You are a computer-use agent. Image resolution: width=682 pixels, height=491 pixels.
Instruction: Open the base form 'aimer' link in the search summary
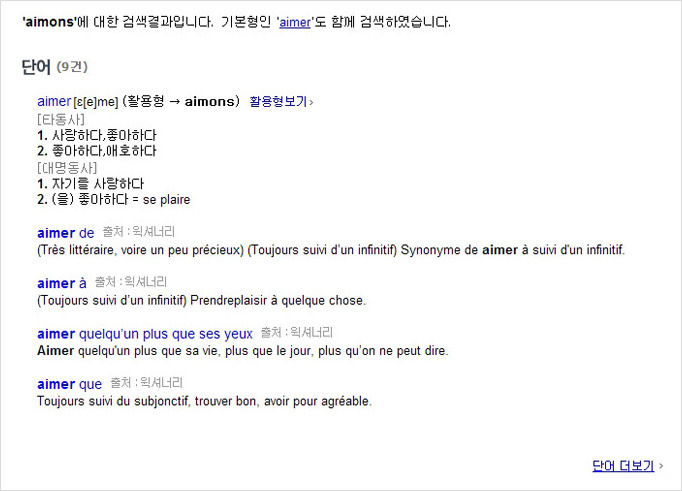point(295,22)
